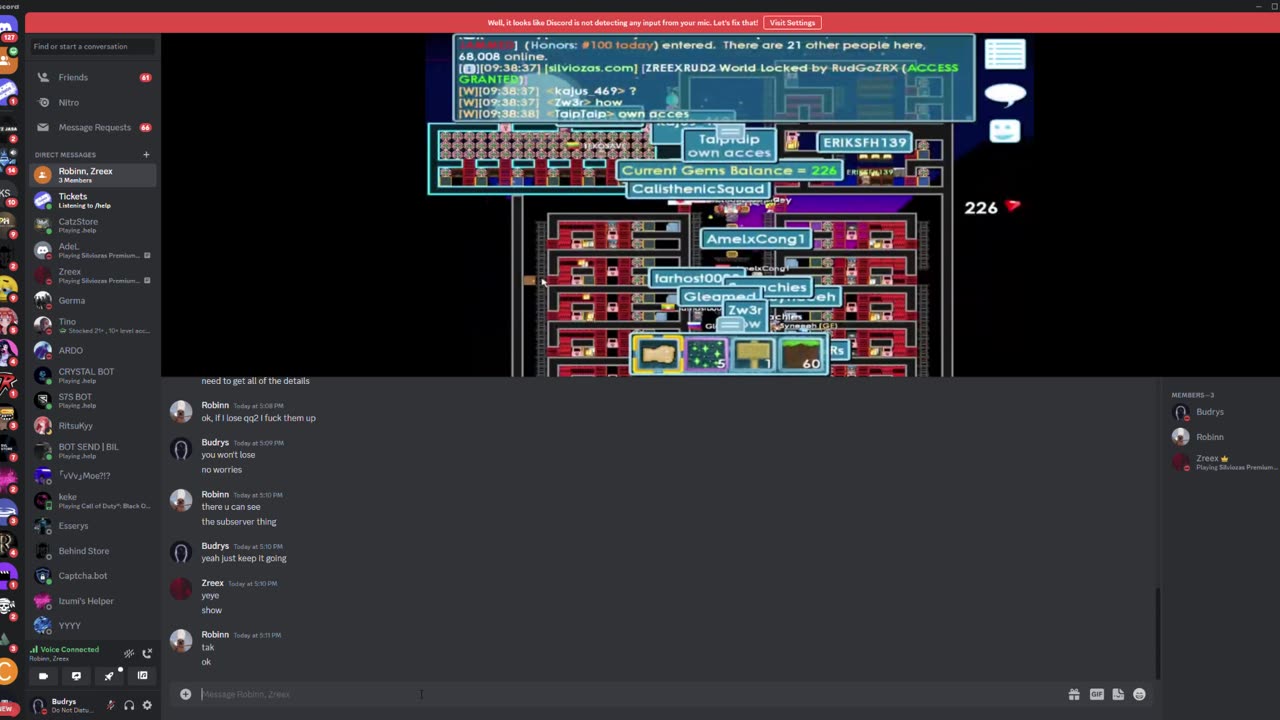Open the YYYY conversation
The height and width of the screenshot is (720, 1280).
click(93, 626)
